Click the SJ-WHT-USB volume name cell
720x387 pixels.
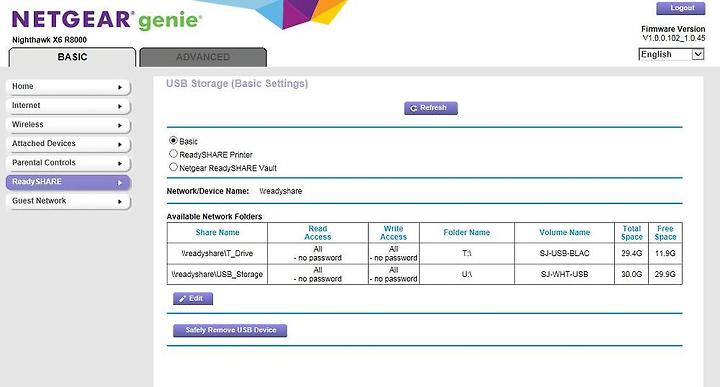pyautogui.click(x=564, y=275)
